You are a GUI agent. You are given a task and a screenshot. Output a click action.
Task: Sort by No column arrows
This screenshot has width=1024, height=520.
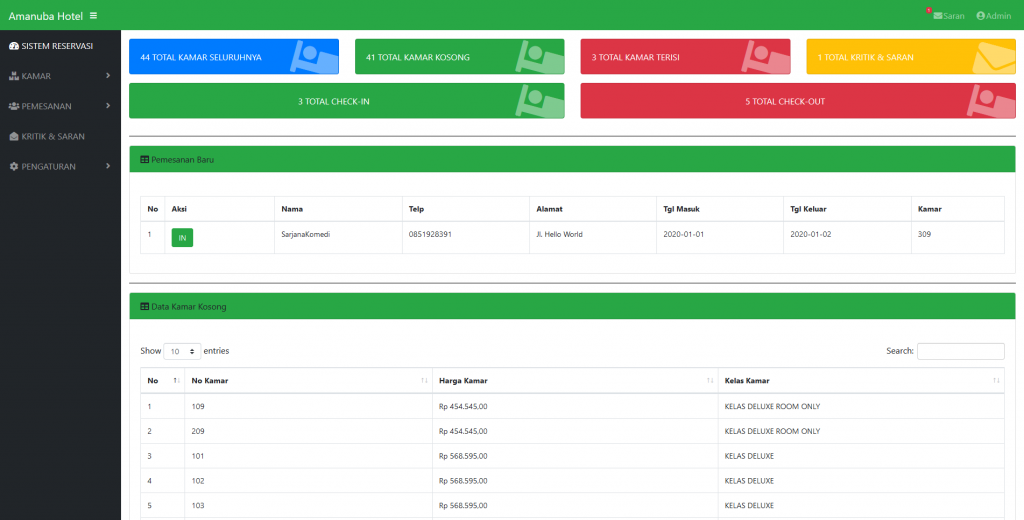(176, 381)
